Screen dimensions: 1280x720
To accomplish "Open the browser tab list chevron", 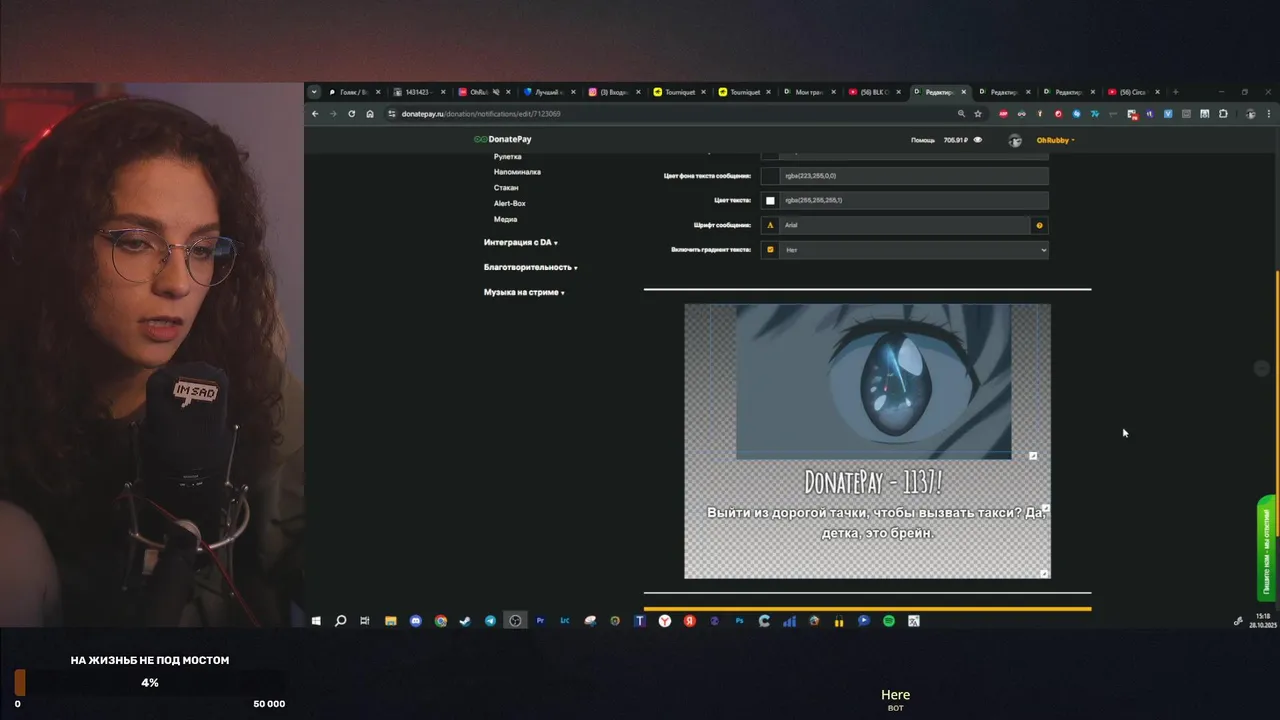I will (314, 92).
